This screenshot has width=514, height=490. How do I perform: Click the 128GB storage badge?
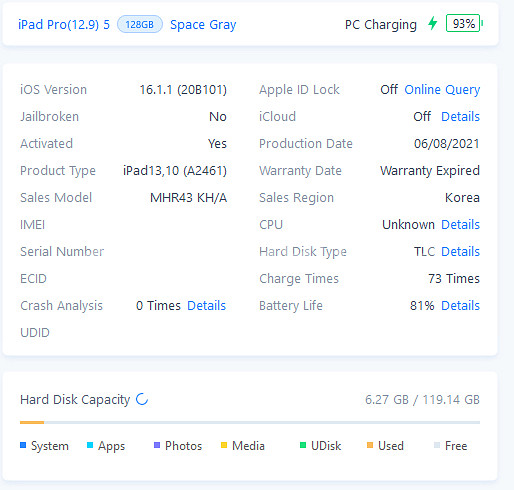[140, 24]
